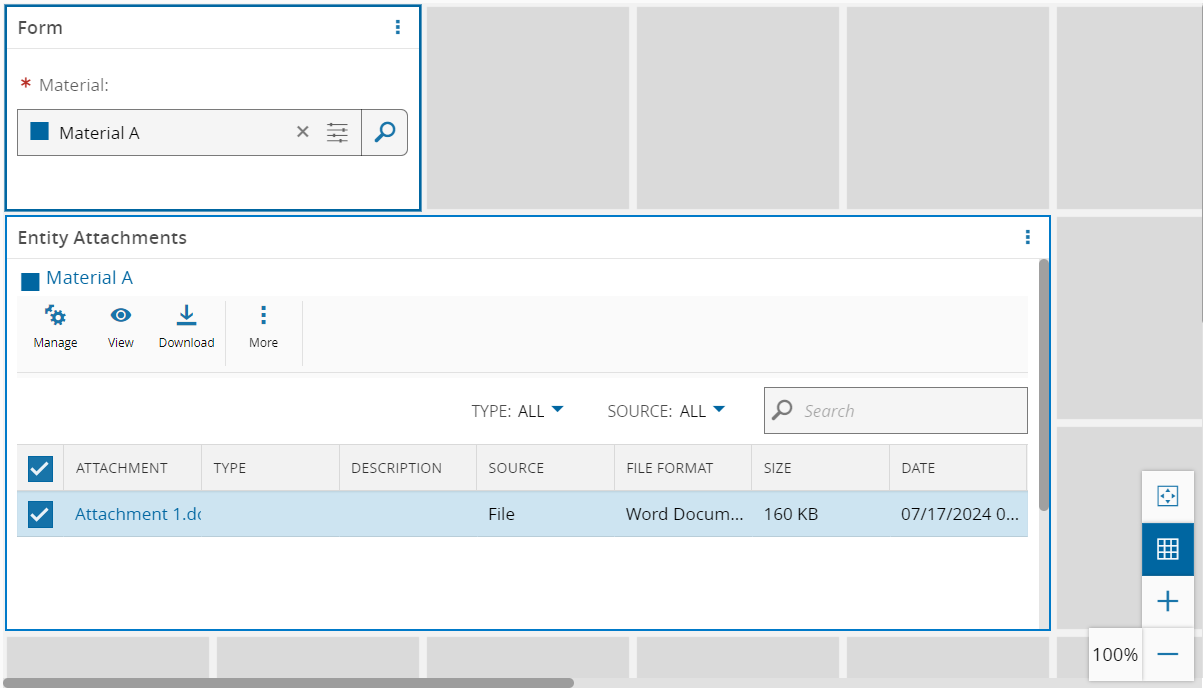Open the More actions toolbar menu
Screen dimensions: 1203x688
tap(263, 328)
